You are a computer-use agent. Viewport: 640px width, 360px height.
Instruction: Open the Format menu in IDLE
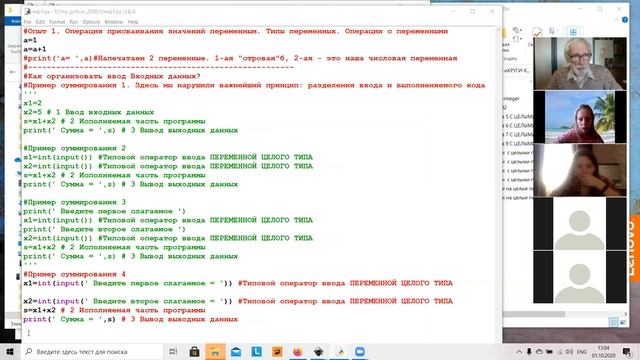pyautogui.click(x=57, y=22)
